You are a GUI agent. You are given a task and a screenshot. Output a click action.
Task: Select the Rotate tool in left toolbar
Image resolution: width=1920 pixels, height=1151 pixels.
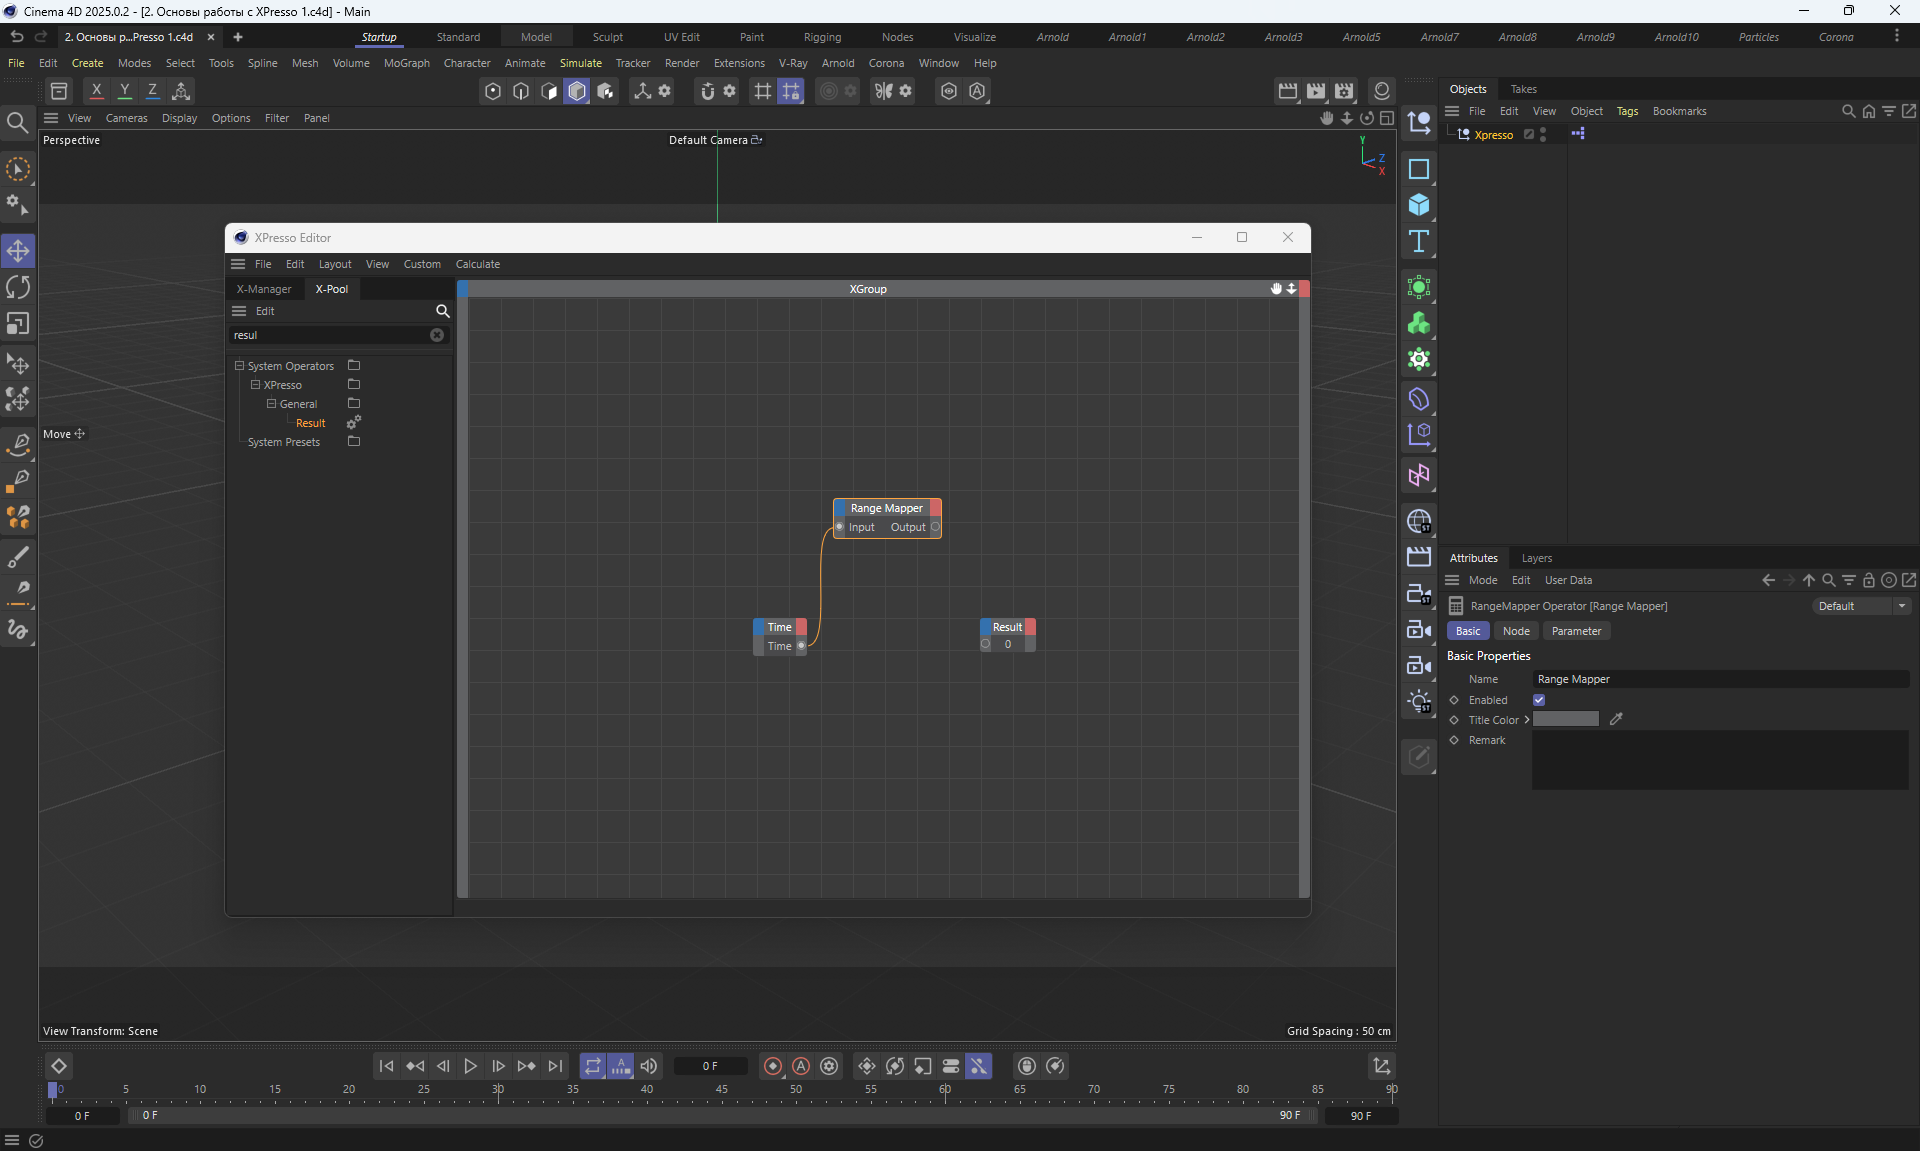pyautogui.click(x=18, y=288)
